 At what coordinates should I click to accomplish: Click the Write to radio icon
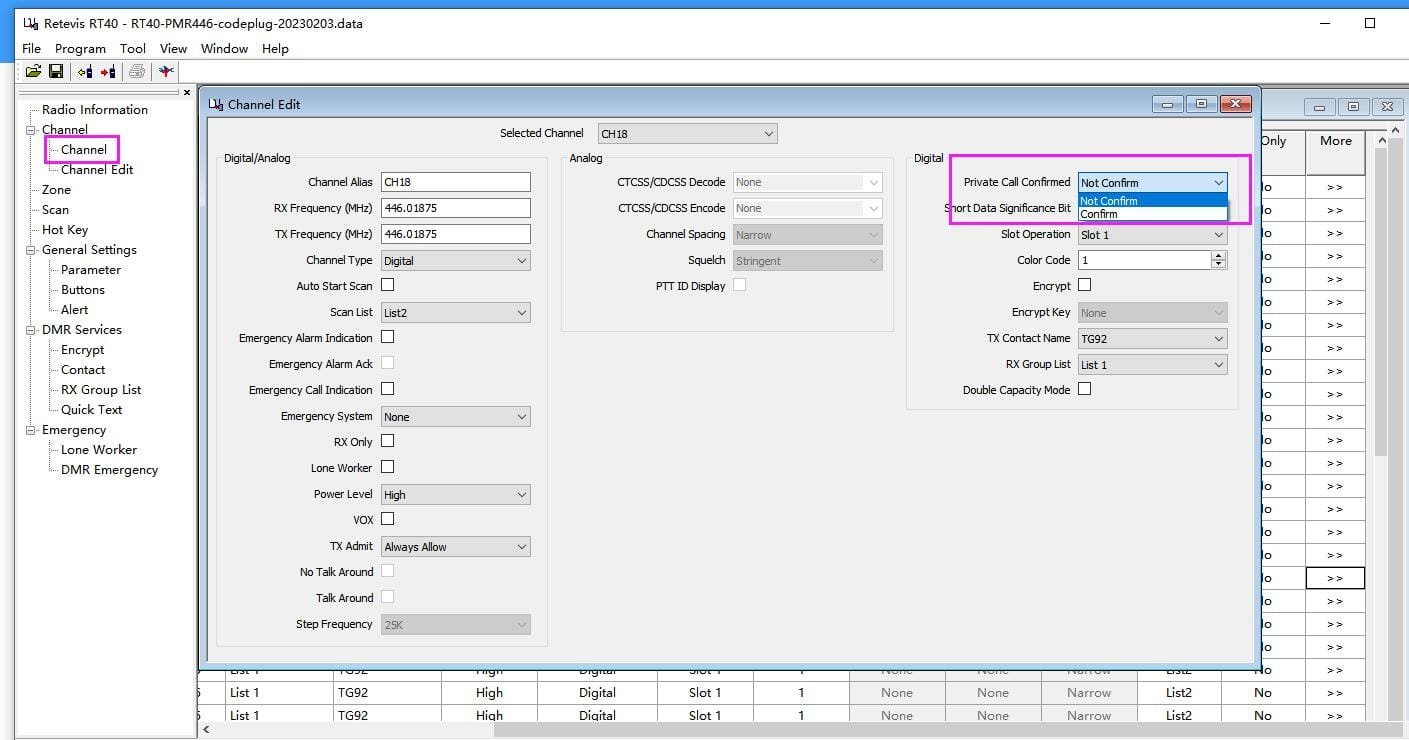click(108, 71)
